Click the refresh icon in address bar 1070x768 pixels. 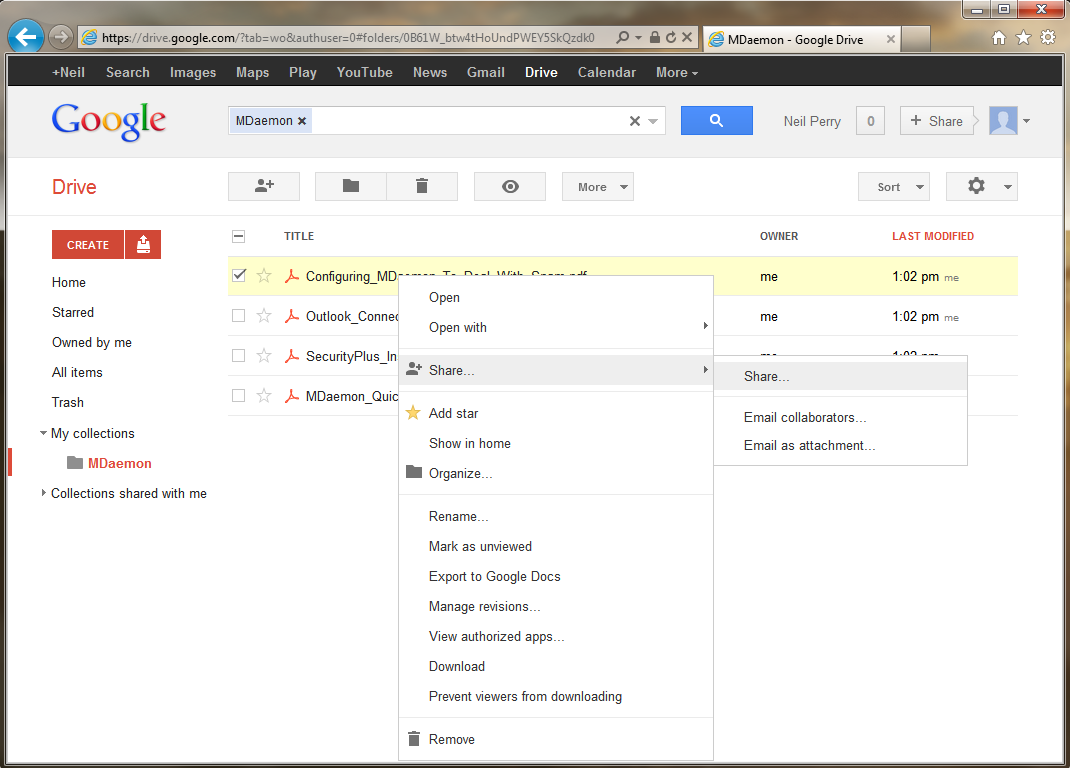click(671, 38)
